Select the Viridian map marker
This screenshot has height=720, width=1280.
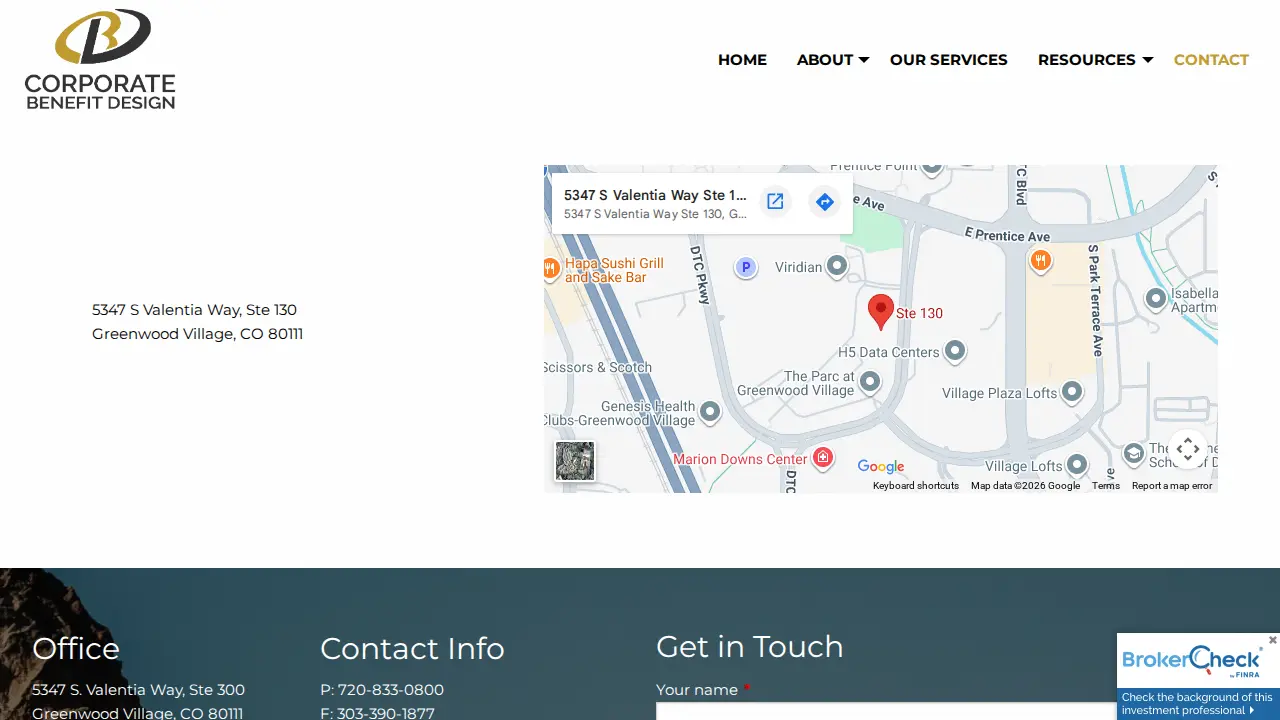tap(837, 266)
